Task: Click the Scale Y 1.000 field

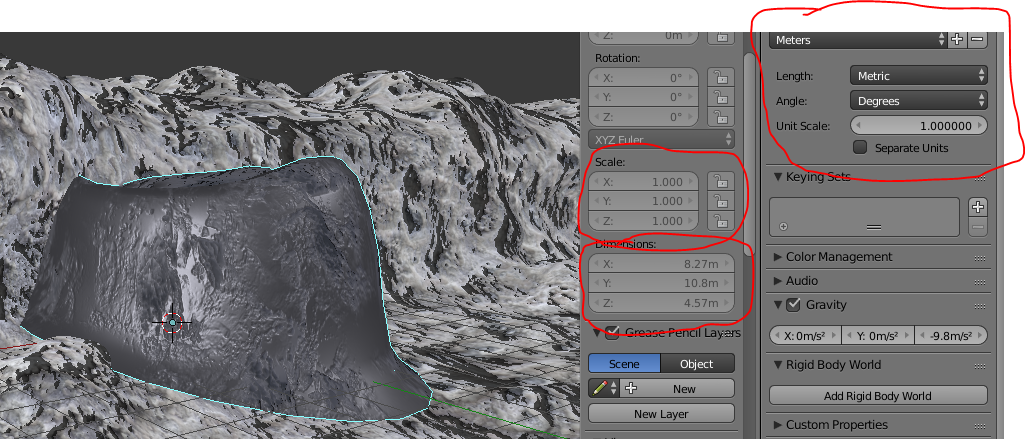Action: tap(644, 201)
